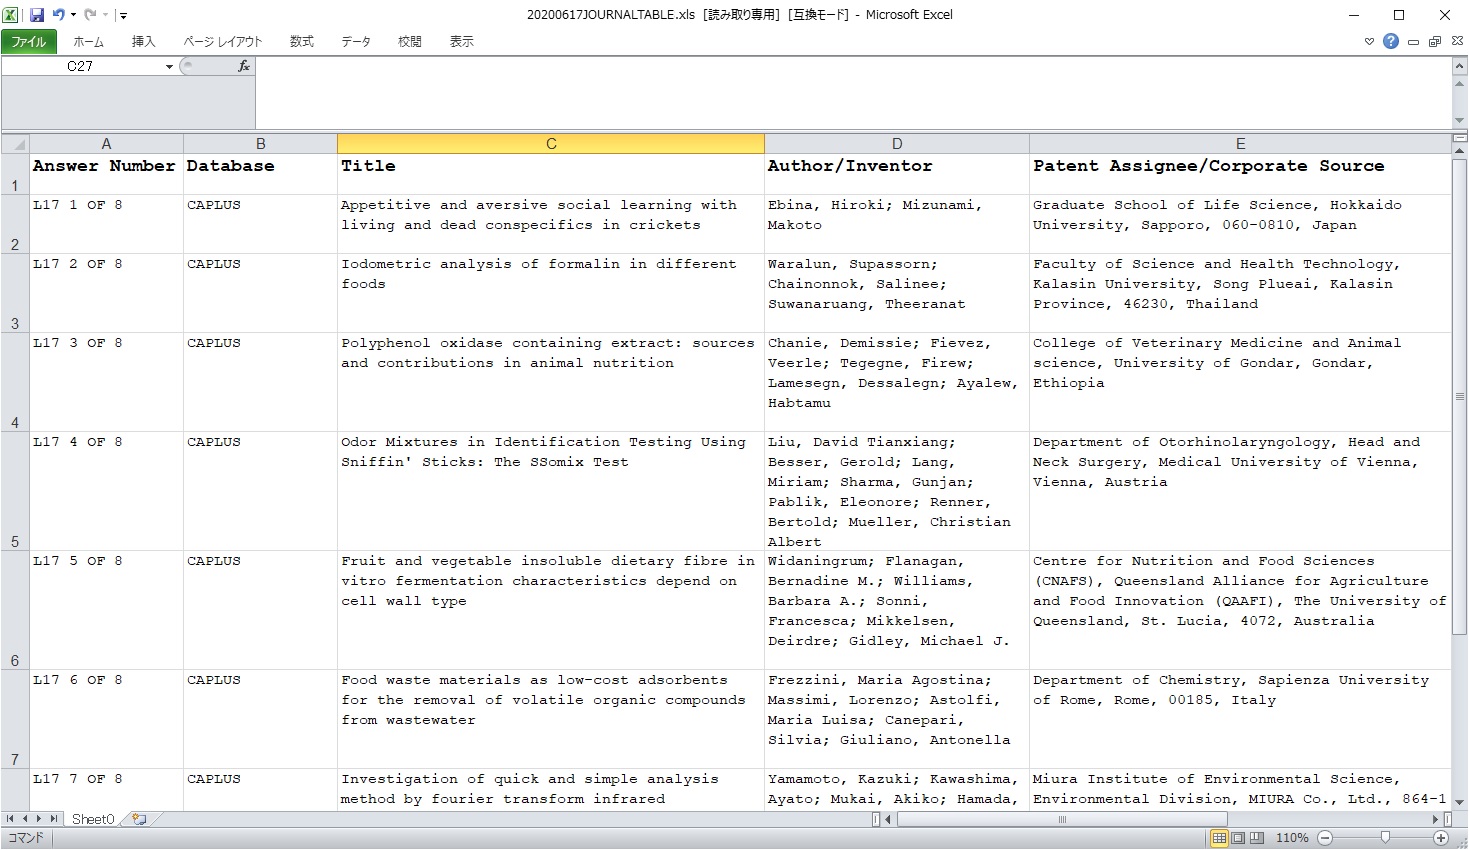The width and height of the screenshot is (1469, 850).
Task: Click the previous sheet navigation arrow
Action: coord(25,819)
